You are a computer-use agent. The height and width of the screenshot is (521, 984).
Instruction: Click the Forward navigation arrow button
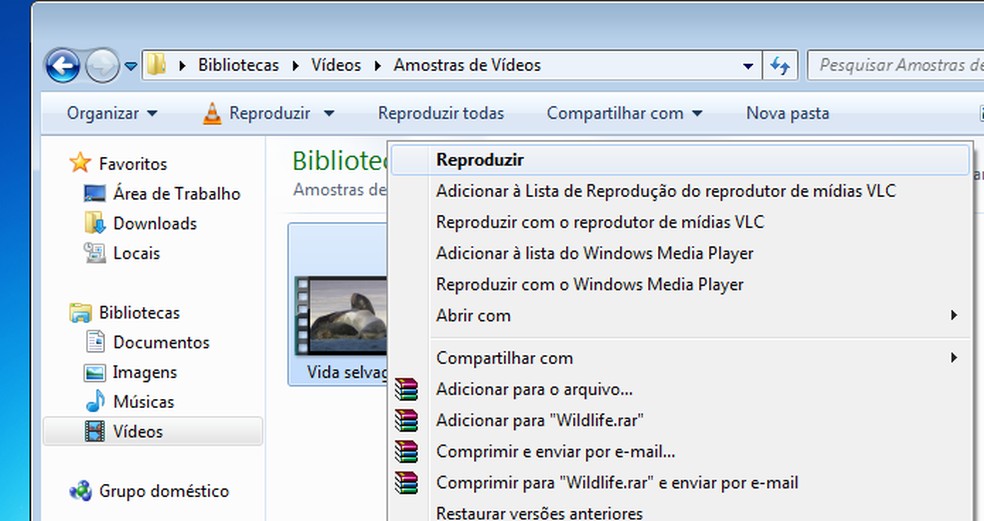point(102,65)
